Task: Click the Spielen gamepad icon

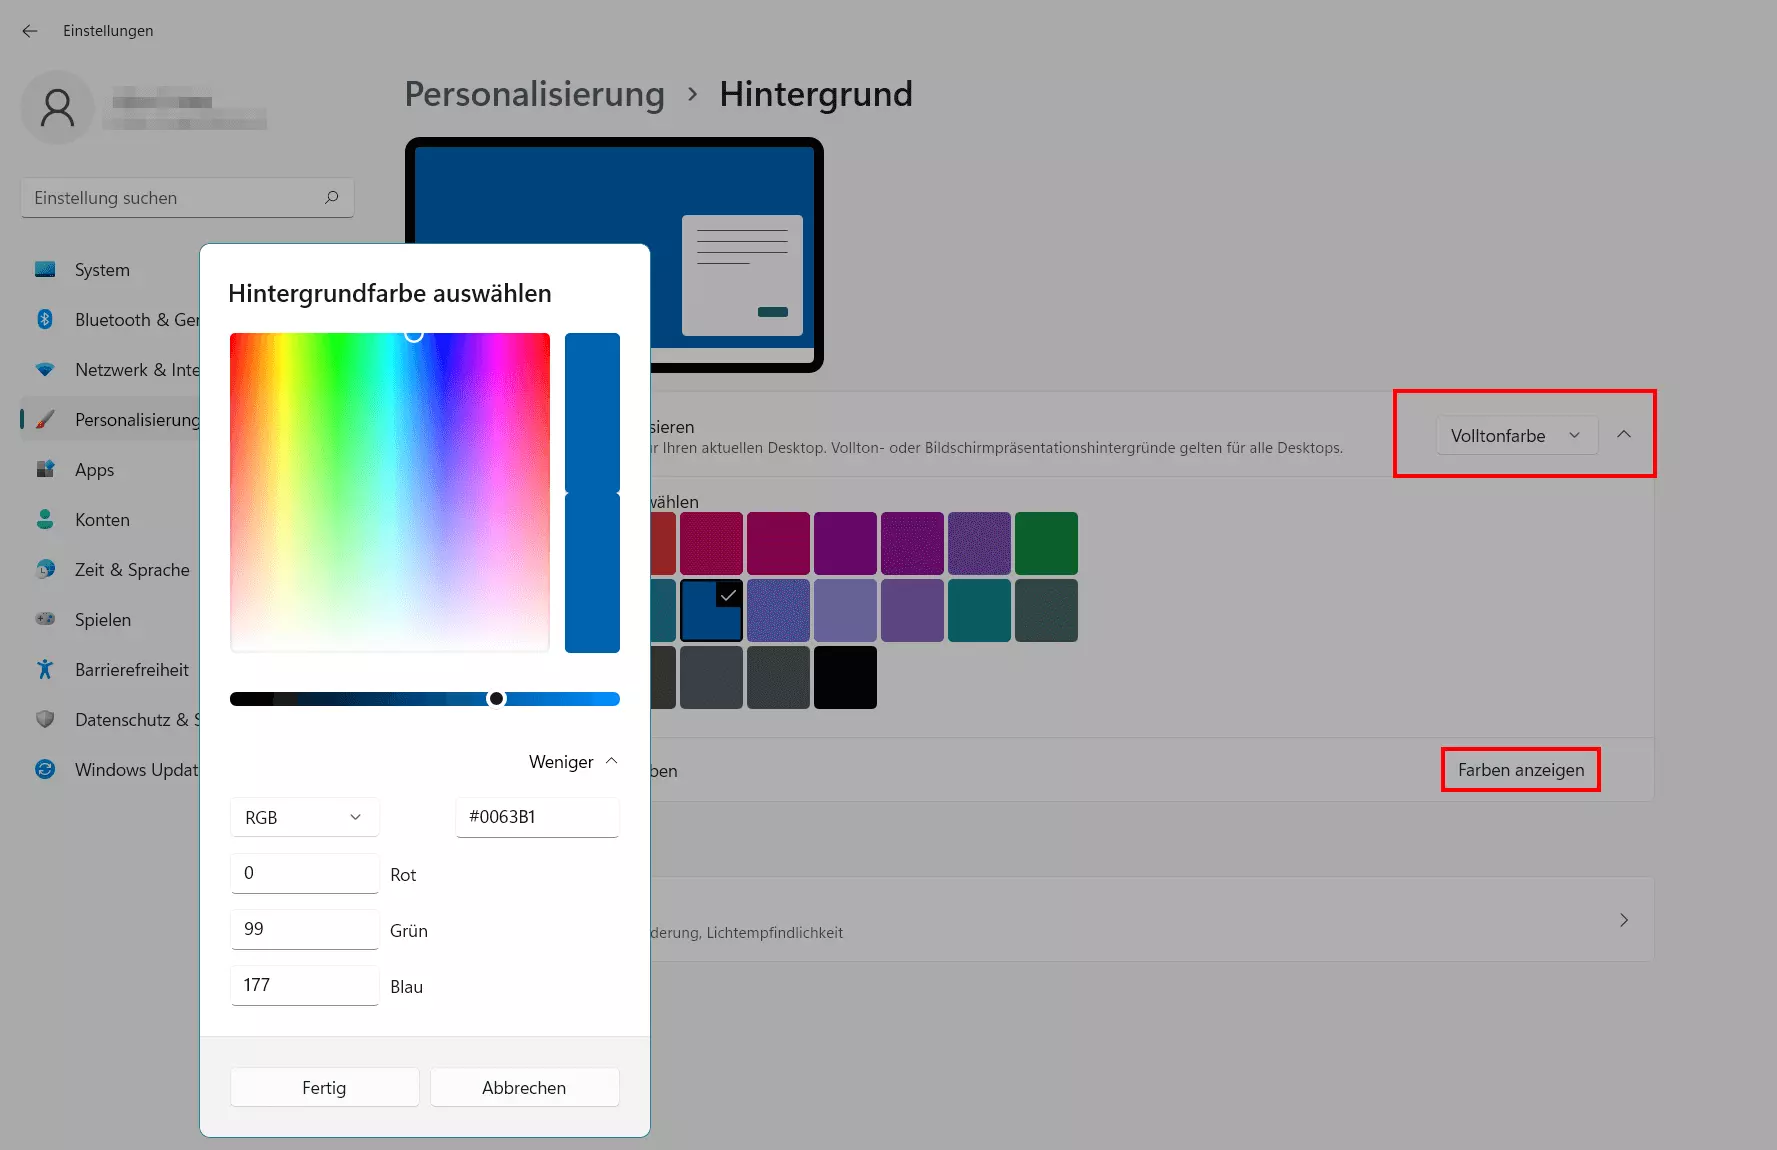Action: tap(45, 619)
